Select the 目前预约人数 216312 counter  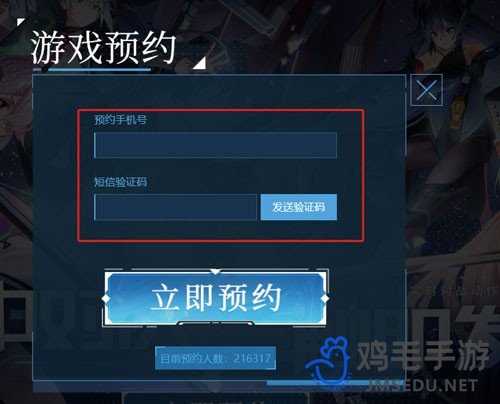tap(215, 358)
